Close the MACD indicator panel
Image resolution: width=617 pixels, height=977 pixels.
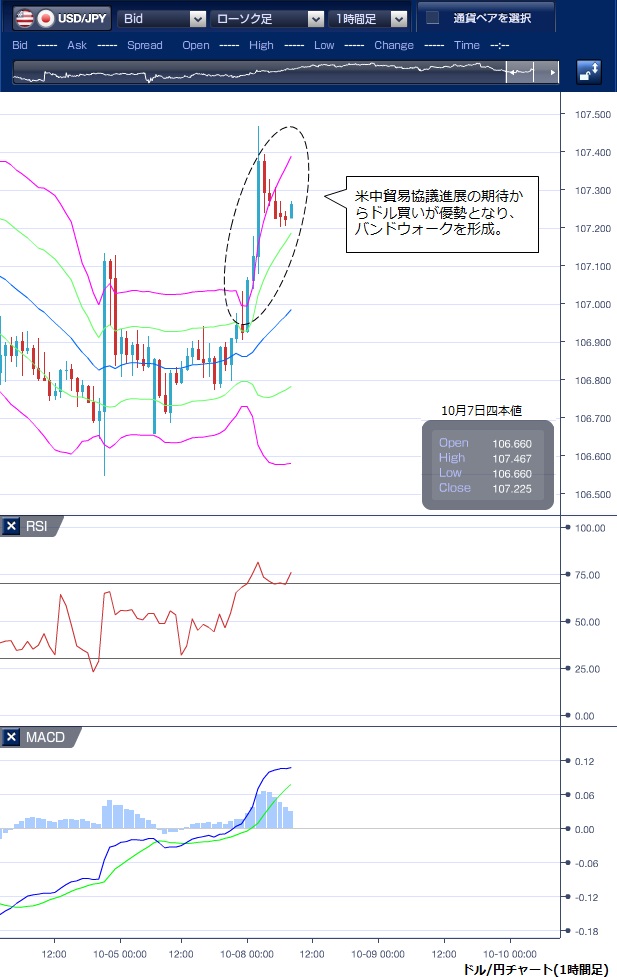[12, 737]
